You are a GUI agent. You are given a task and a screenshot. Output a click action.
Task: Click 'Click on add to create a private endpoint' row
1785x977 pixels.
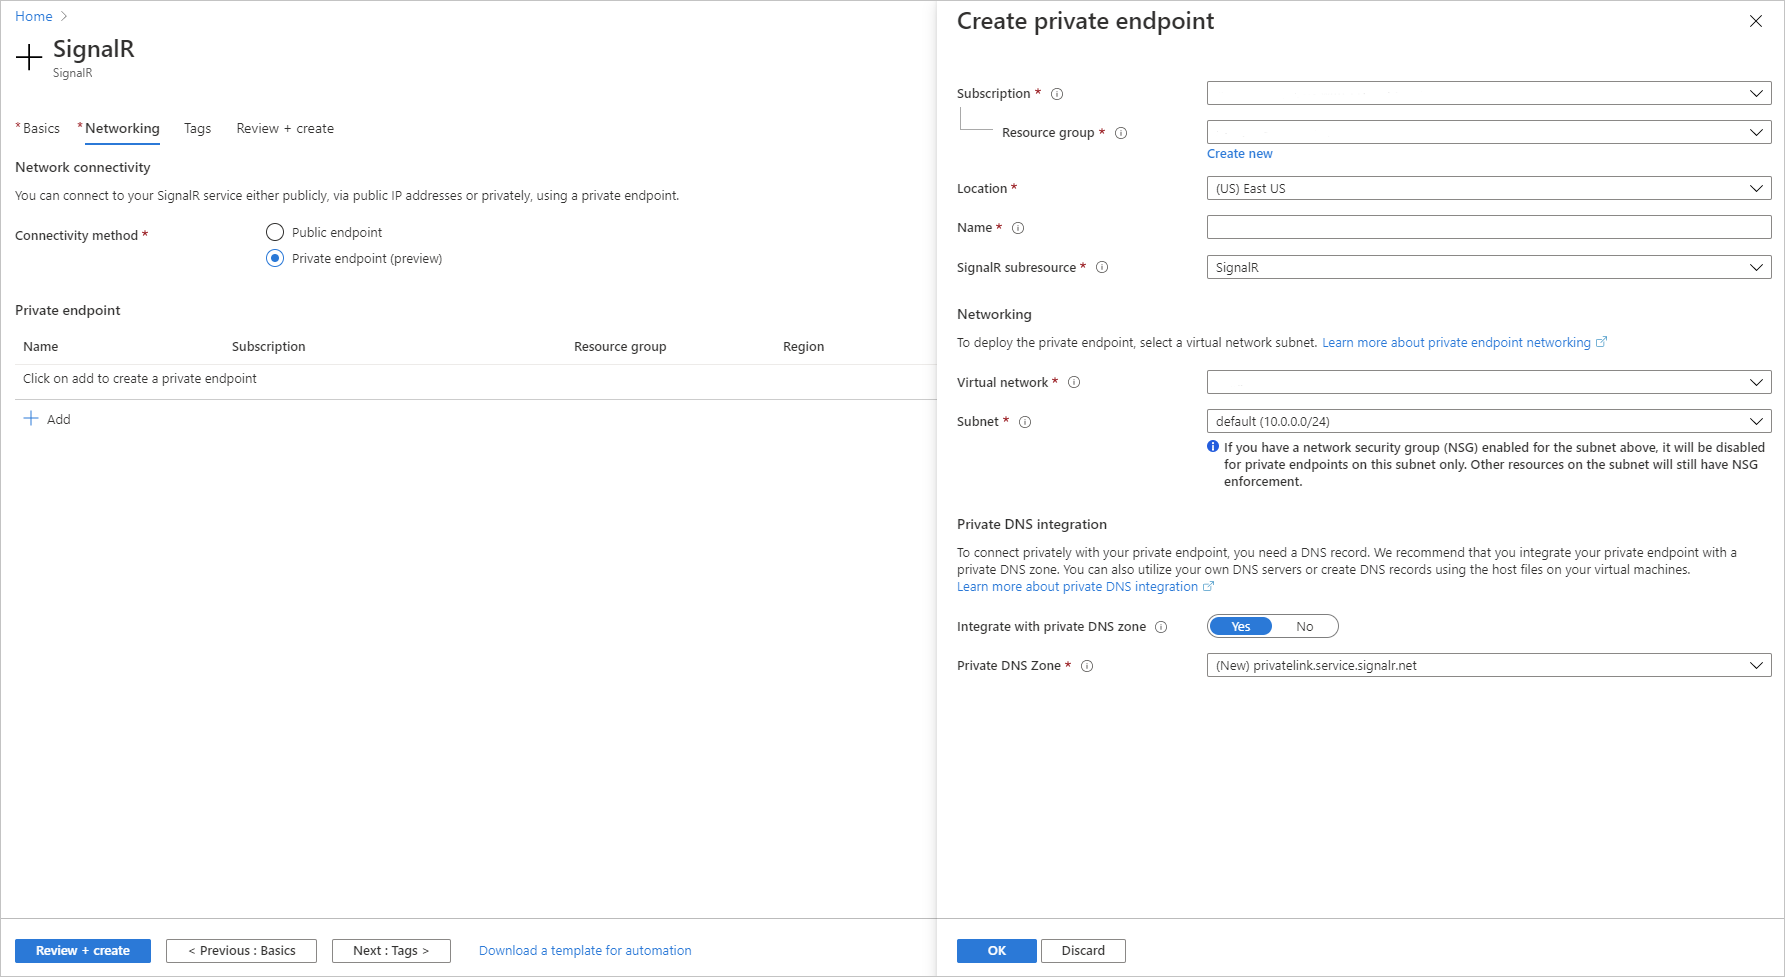pos(476,379)
